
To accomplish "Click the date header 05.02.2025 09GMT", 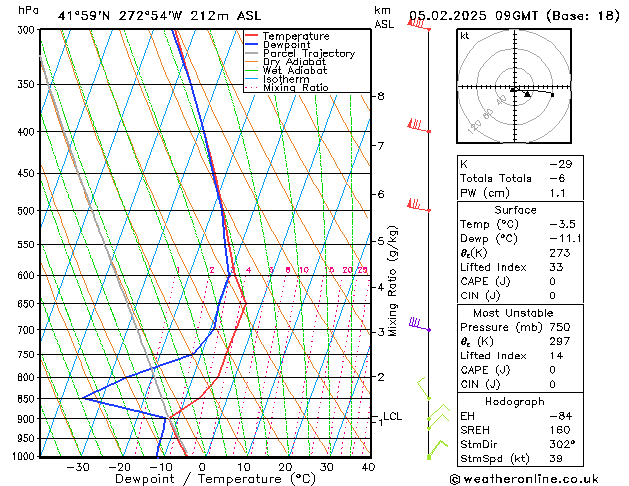I will click(x=473, y=16).
